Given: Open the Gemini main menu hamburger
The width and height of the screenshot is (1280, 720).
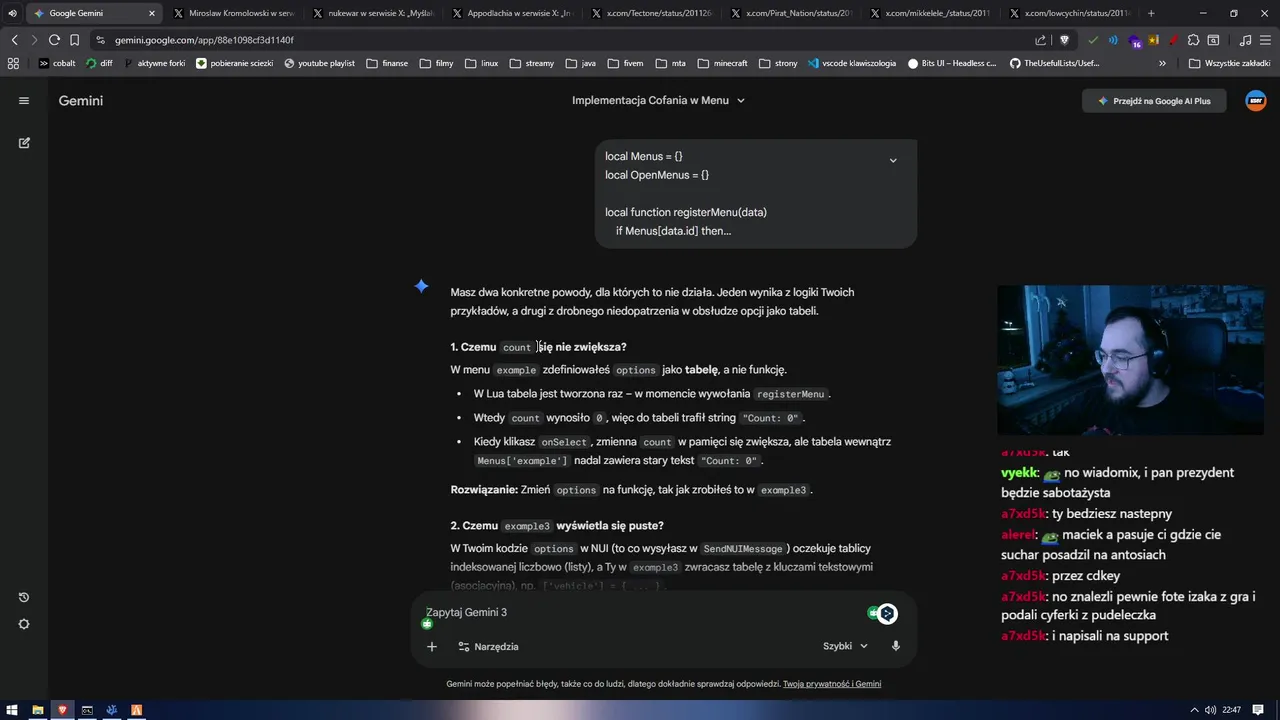Looking at the screenshot, I should click(24, 101).
